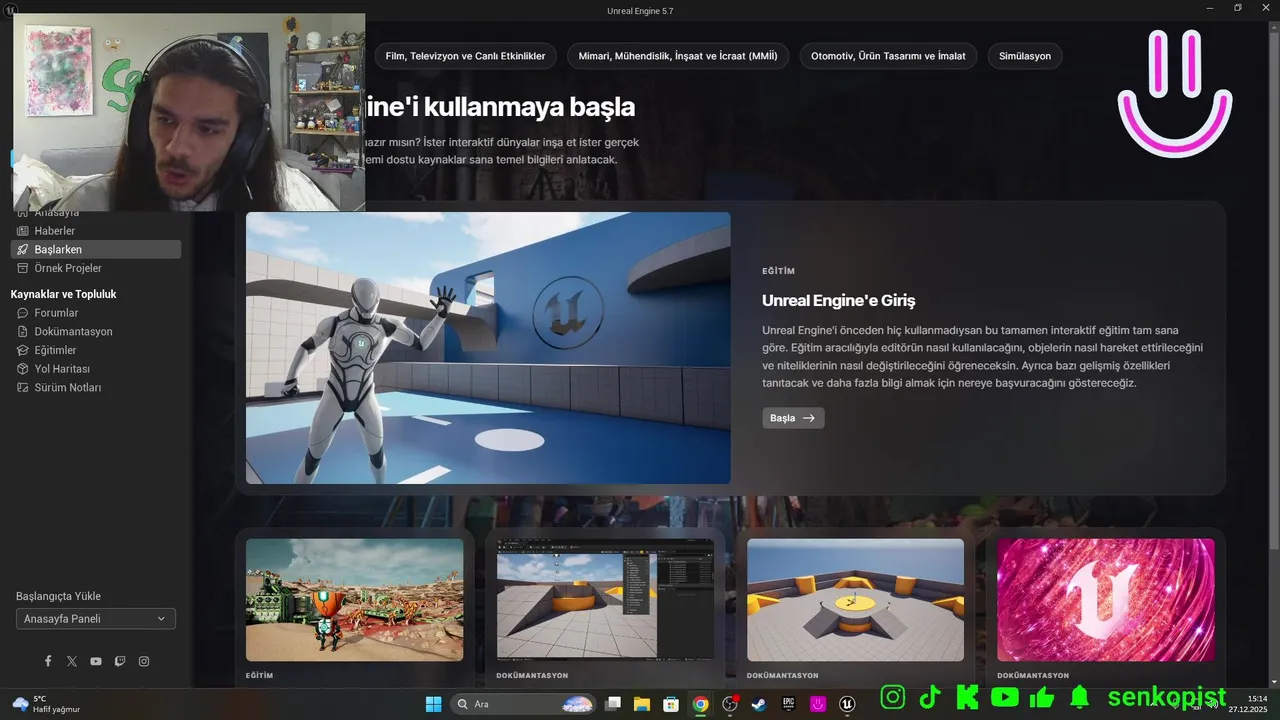
Task: Click the Instagram icon in sidebar footer
Action: click(144, 661)
